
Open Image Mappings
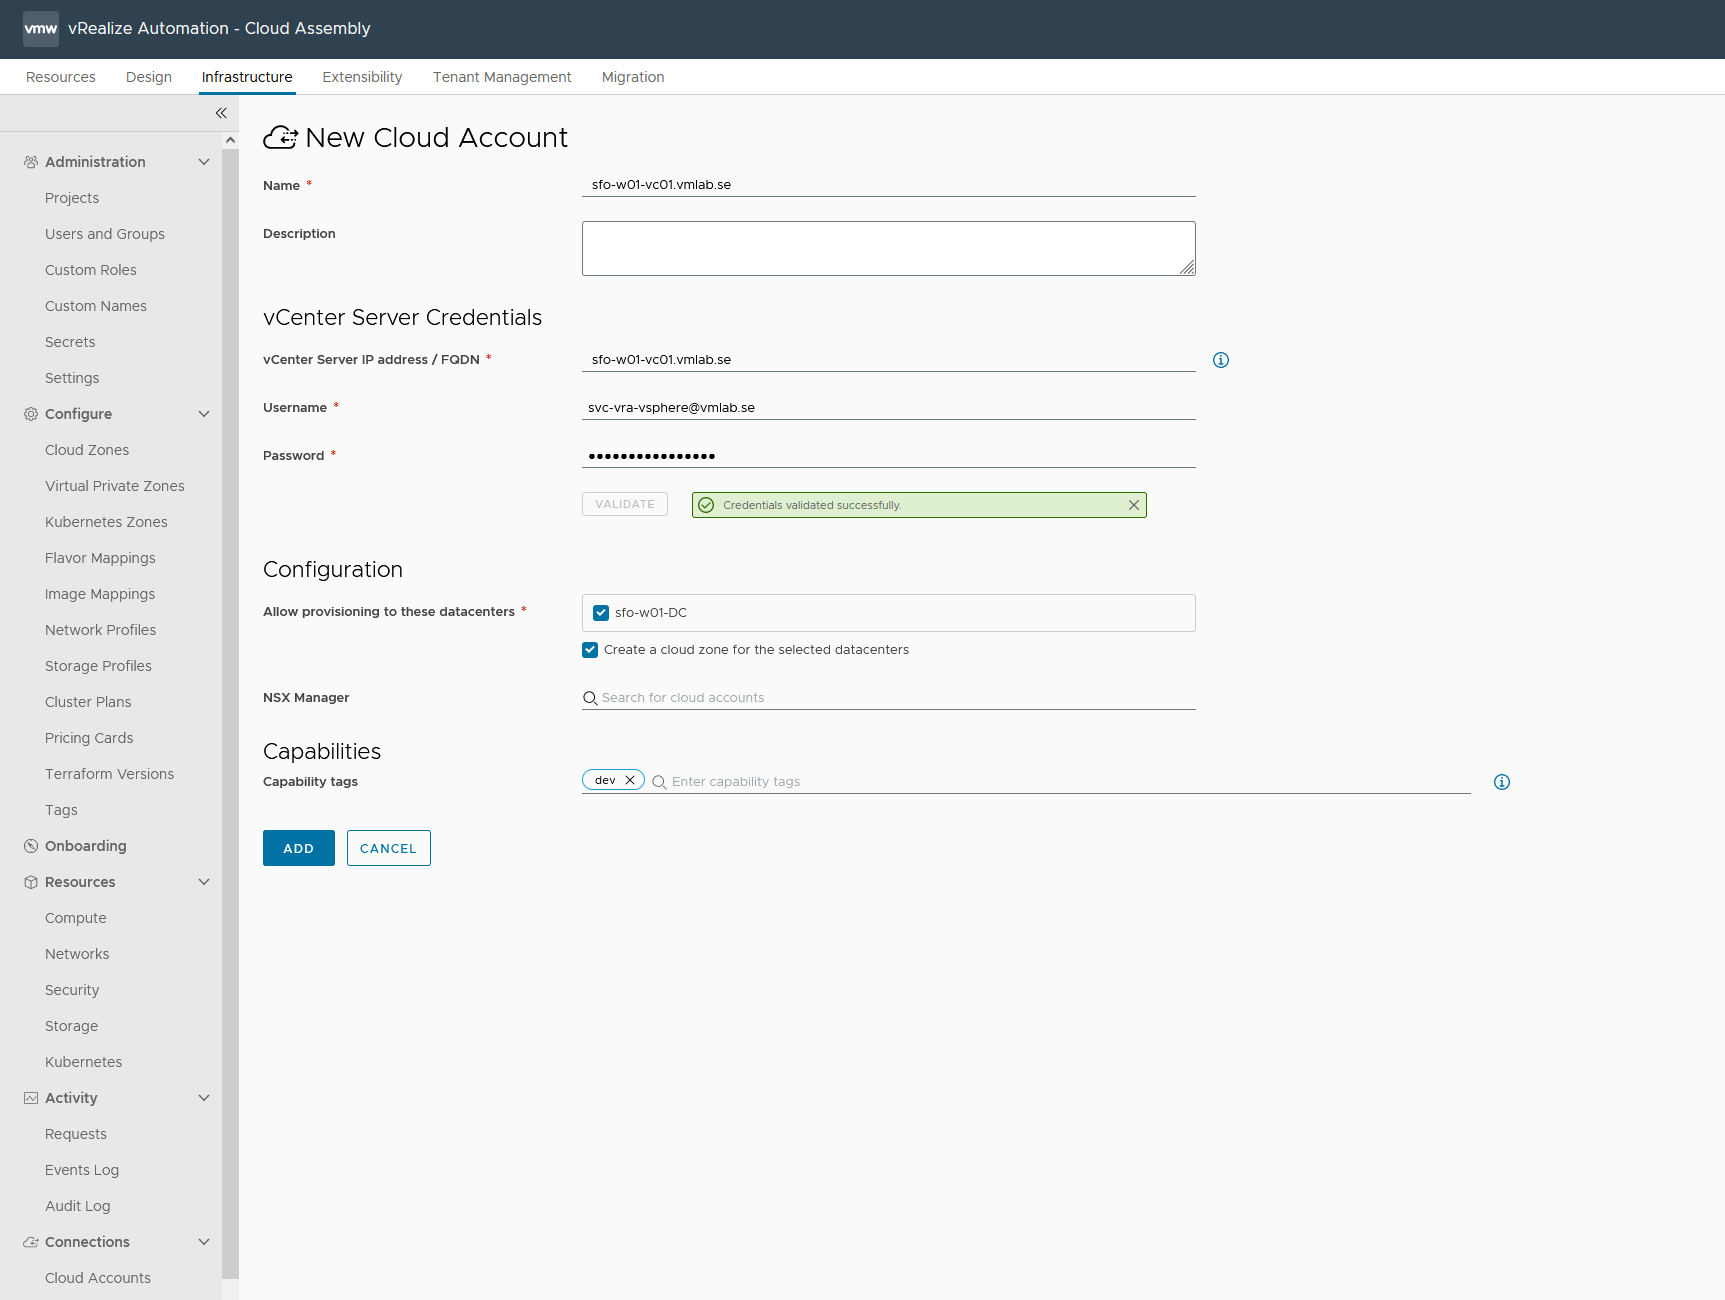[x=100, y=594]
